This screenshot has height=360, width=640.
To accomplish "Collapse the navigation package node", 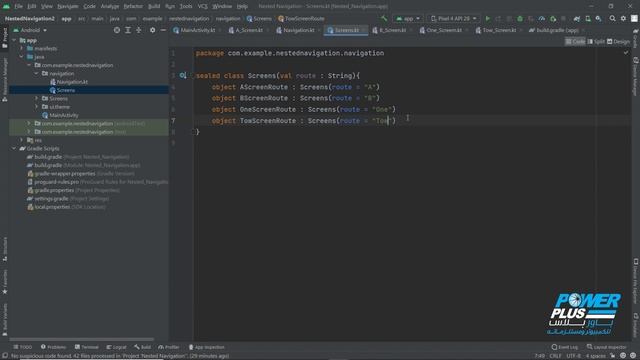I will 36,73.
